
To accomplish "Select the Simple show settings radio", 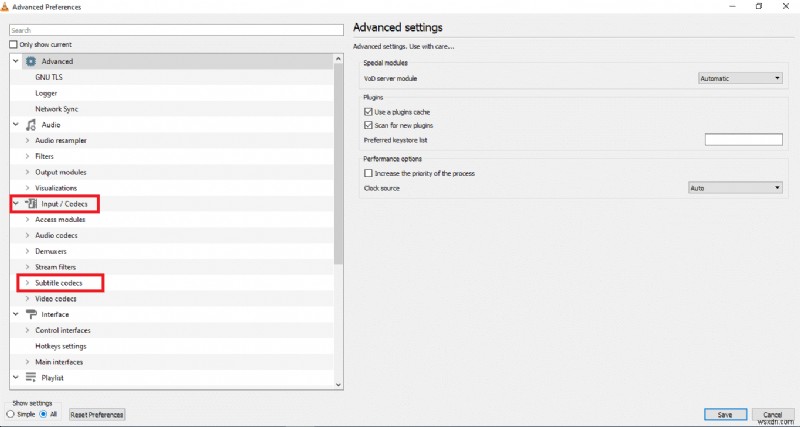I will [10, 414].
